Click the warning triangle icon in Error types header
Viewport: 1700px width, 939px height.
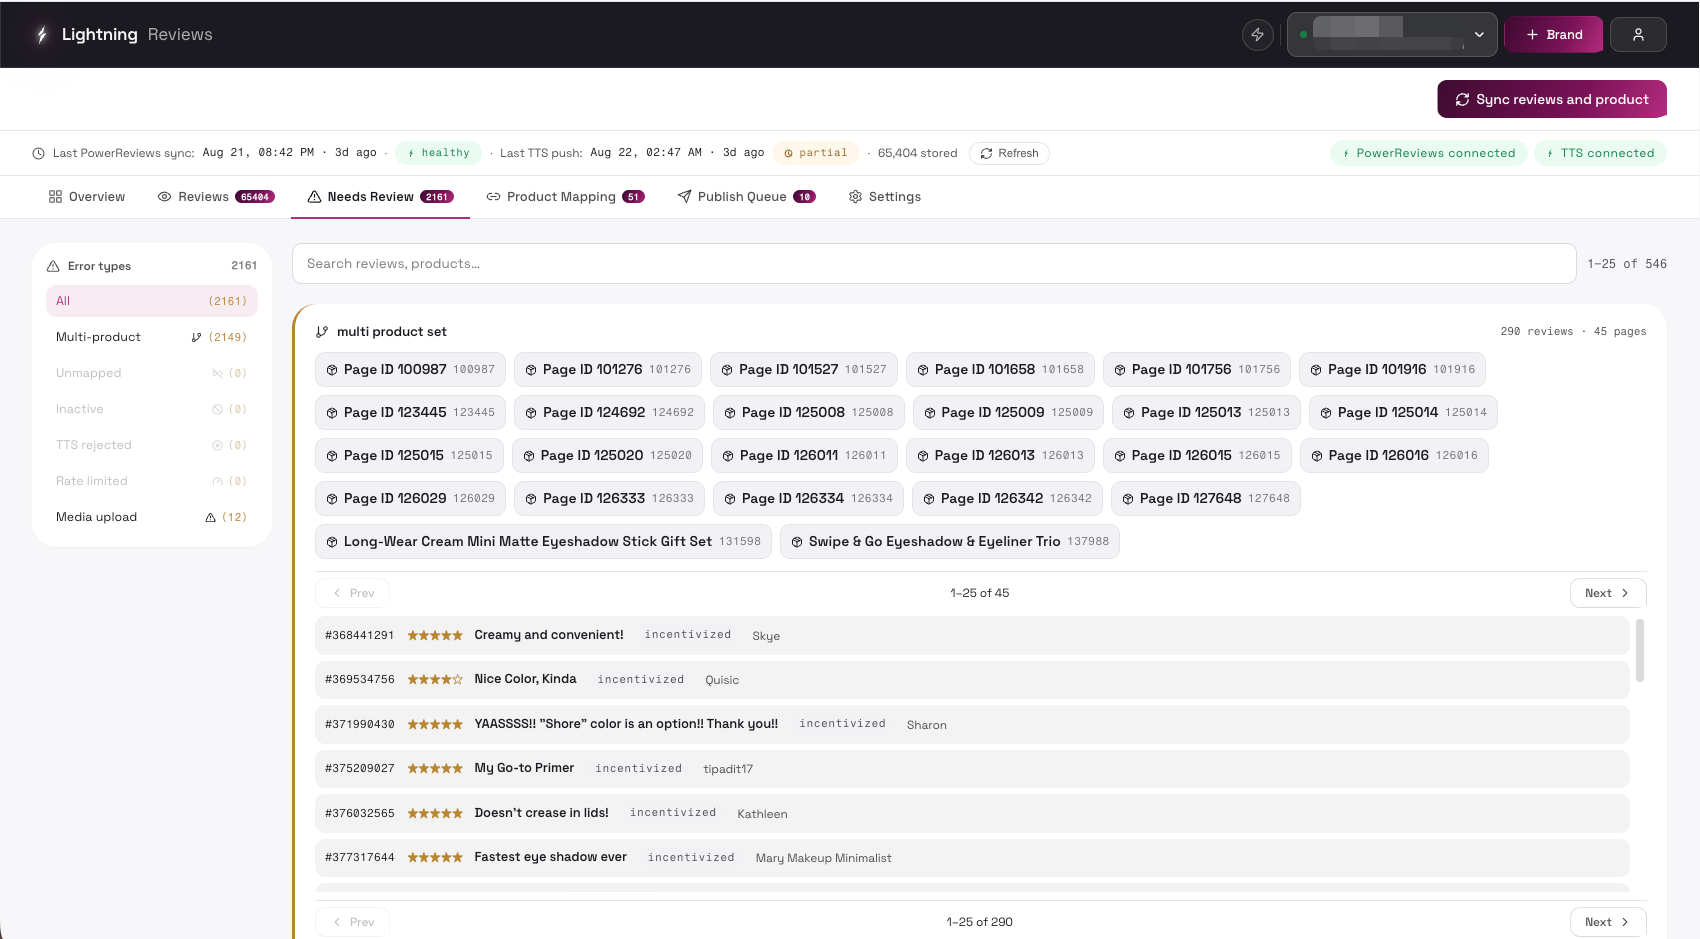(x=53, y=267)
